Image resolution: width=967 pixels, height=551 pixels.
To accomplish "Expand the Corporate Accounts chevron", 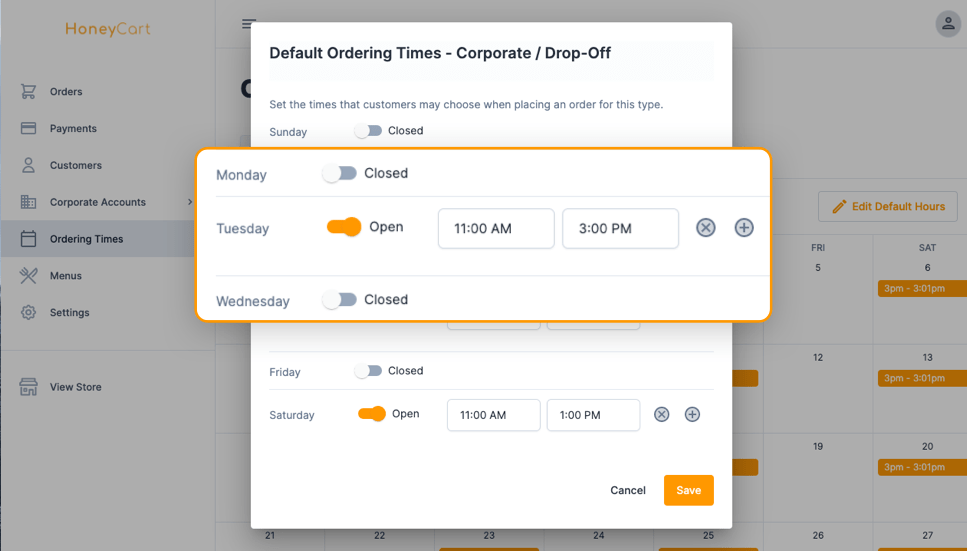I will 189,202.
